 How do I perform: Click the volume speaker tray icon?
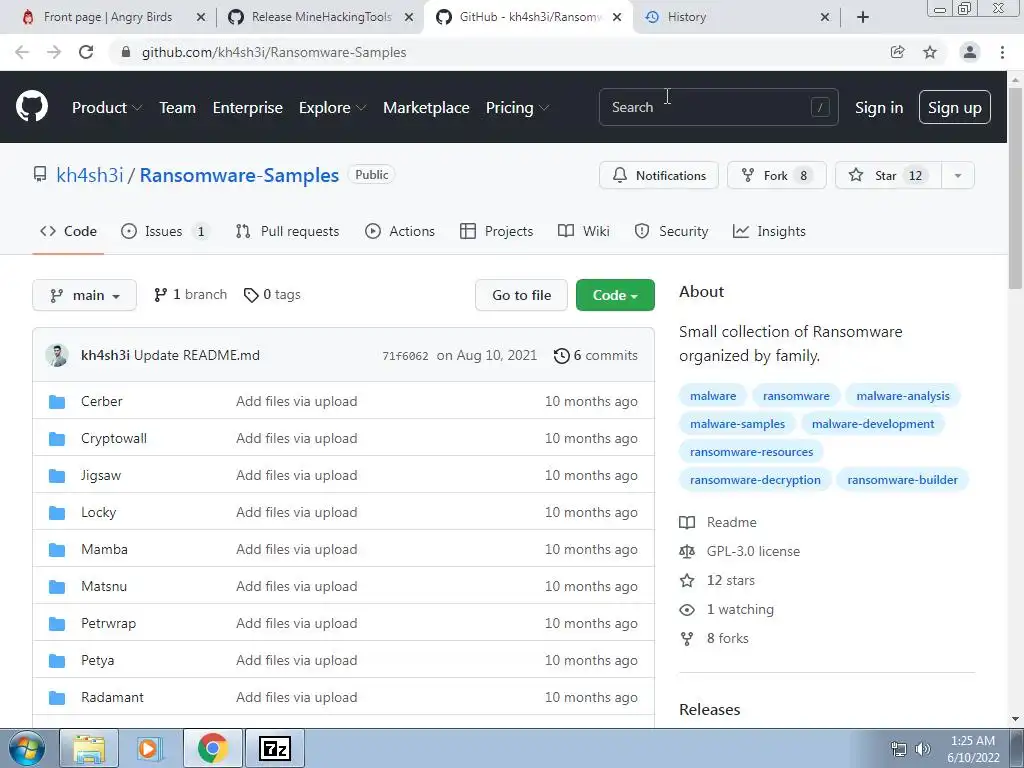point(922,749)
